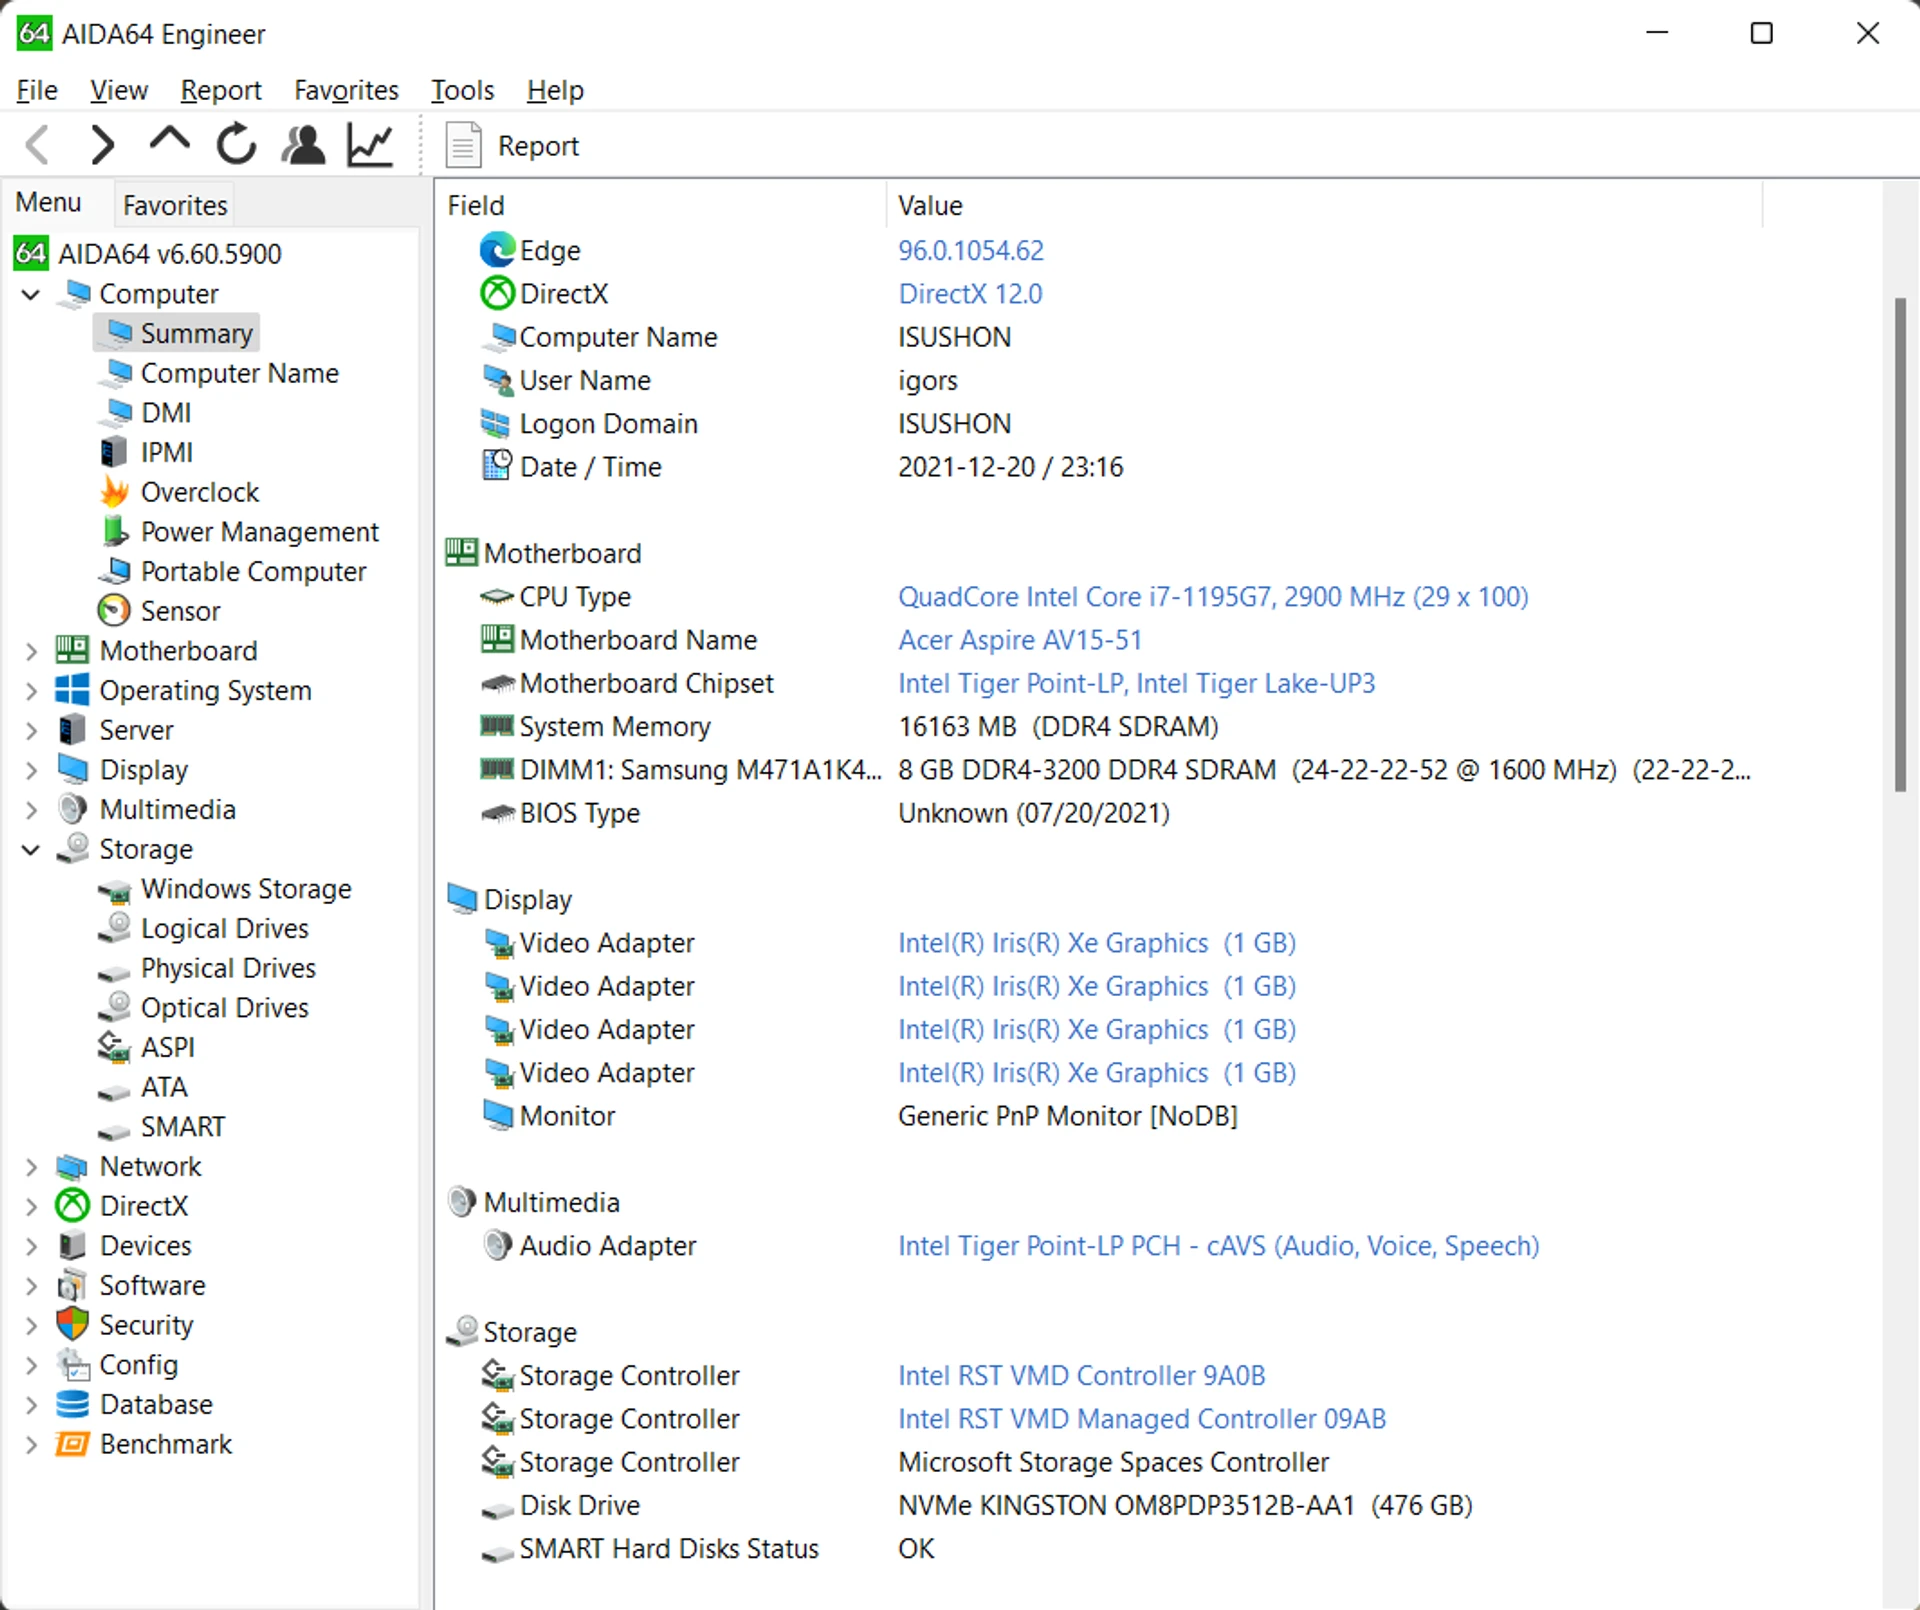Click the Overclock flame icon
This screenshot has height=1610, width=1920.
pos(115,492)
